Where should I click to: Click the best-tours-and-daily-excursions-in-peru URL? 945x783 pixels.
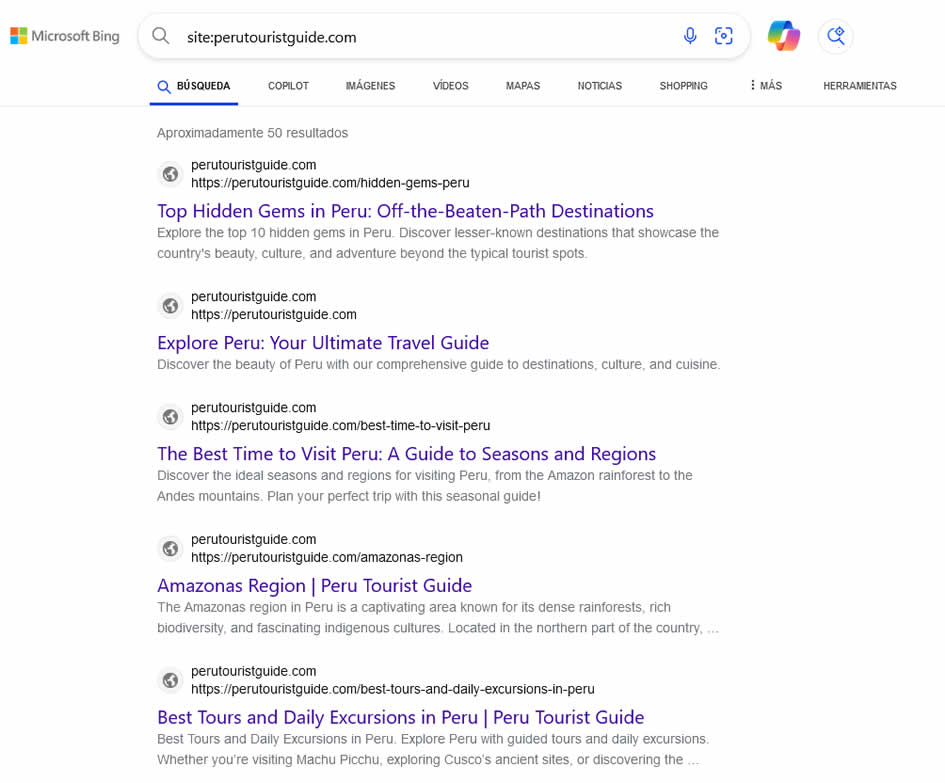click(393, 689)
